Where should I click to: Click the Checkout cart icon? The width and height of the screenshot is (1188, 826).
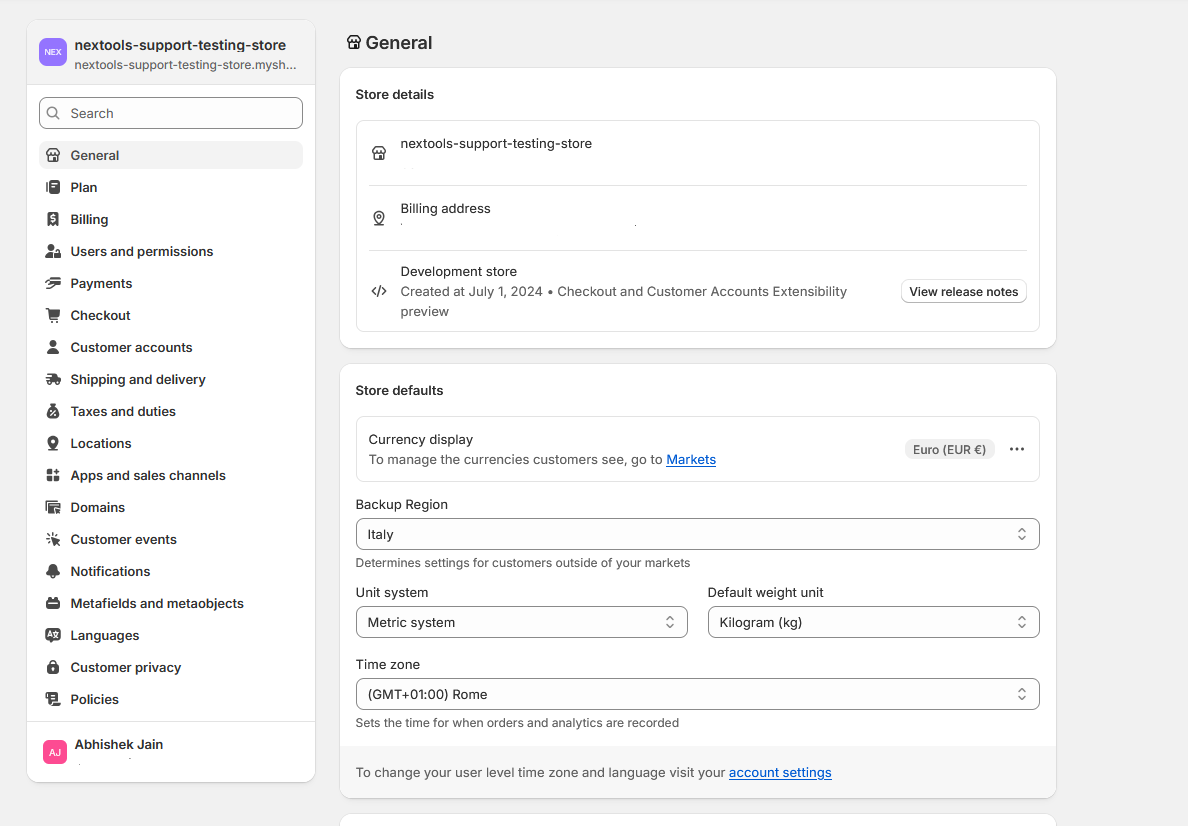click(53, 315)
